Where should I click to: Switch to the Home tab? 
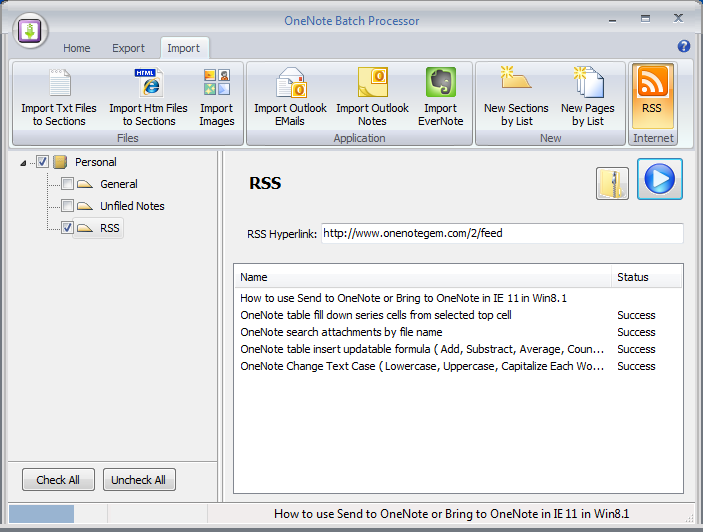click(x=77, y=48)
